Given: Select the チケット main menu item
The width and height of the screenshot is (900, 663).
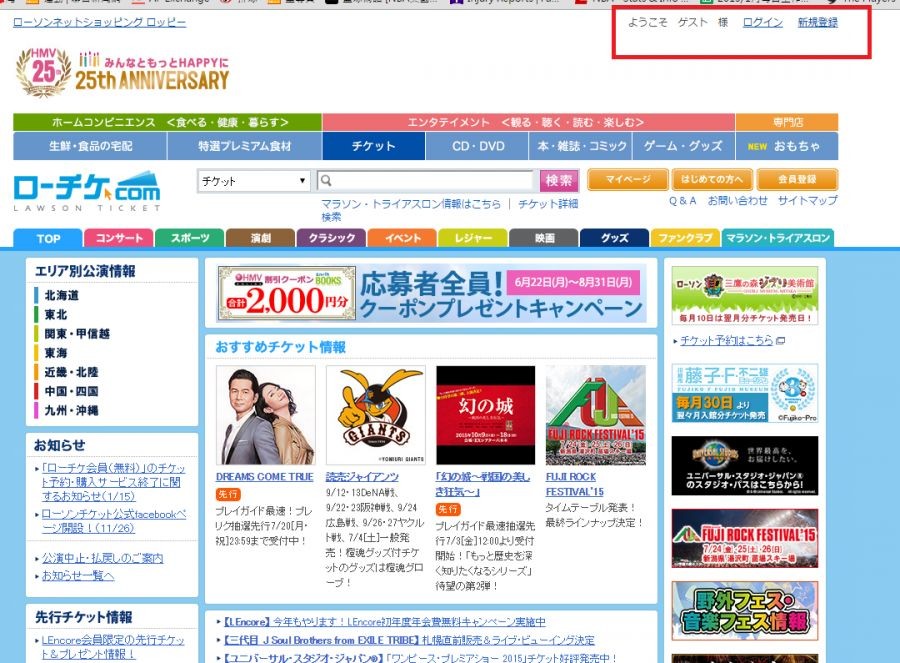Looking at the screenshot, I should click(x=374, y=146).
